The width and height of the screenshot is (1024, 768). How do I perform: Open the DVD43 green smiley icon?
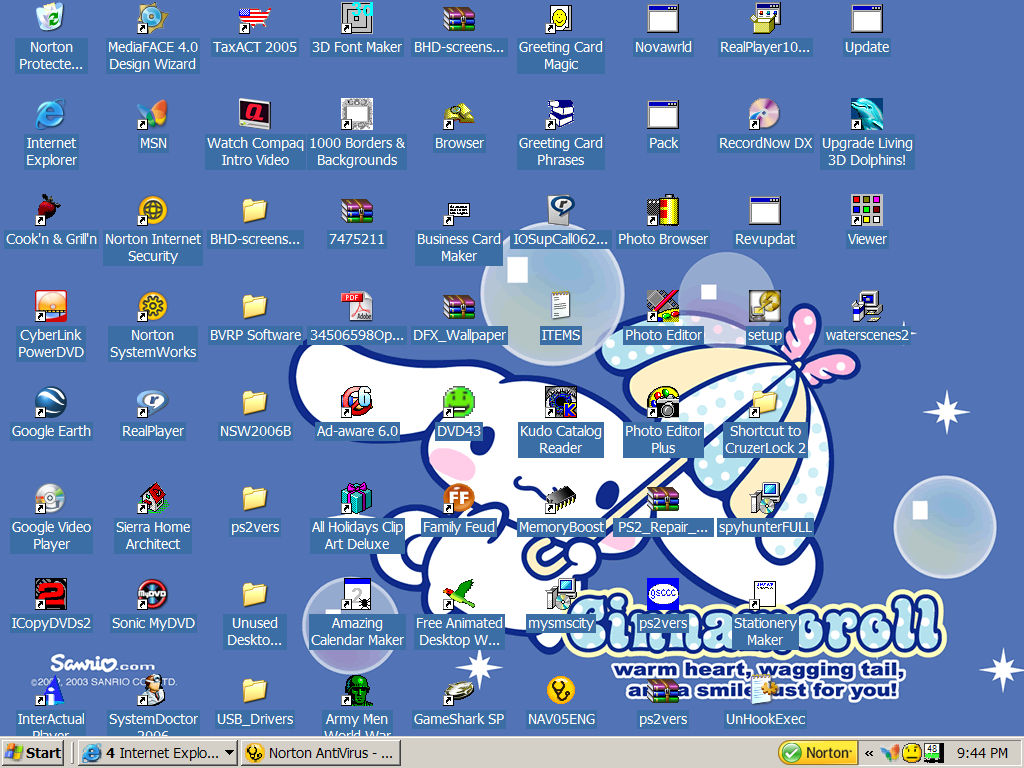coord(458,402)
